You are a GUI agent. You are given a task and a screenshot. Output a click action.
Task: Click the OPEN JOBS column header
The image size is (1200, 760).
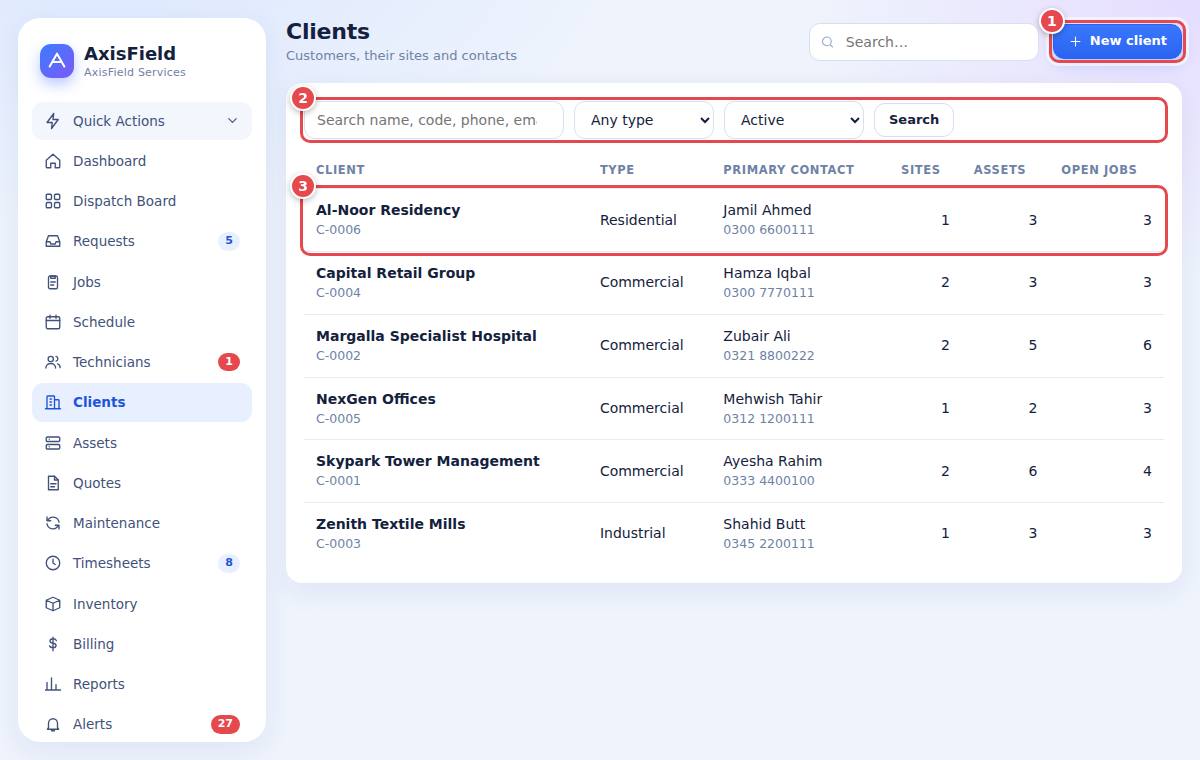pyautogui.click(x=1099, y=170)
